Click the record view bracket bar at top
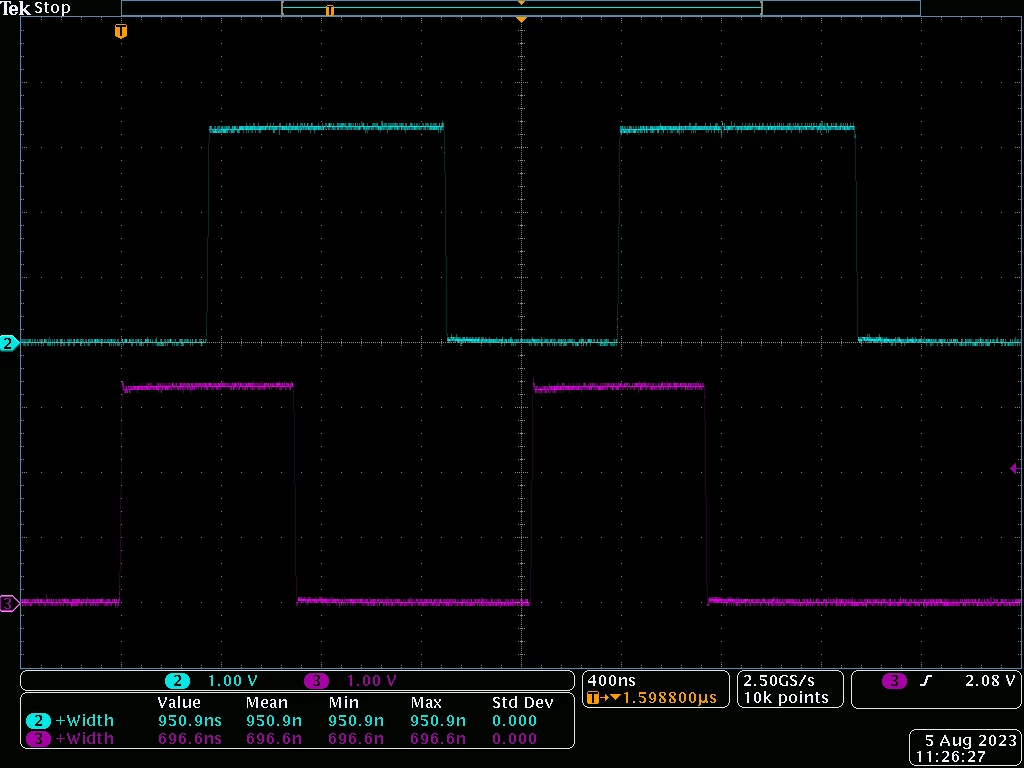 coord(521,8)
